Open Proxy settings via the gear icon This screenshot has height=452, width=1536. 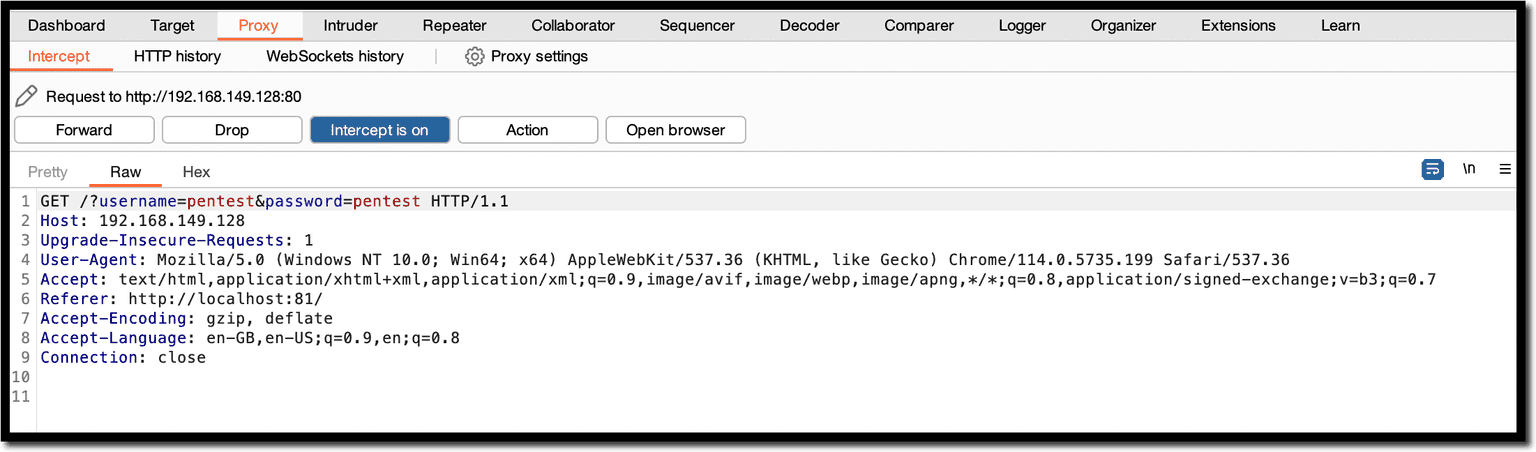tap(475, 57)
